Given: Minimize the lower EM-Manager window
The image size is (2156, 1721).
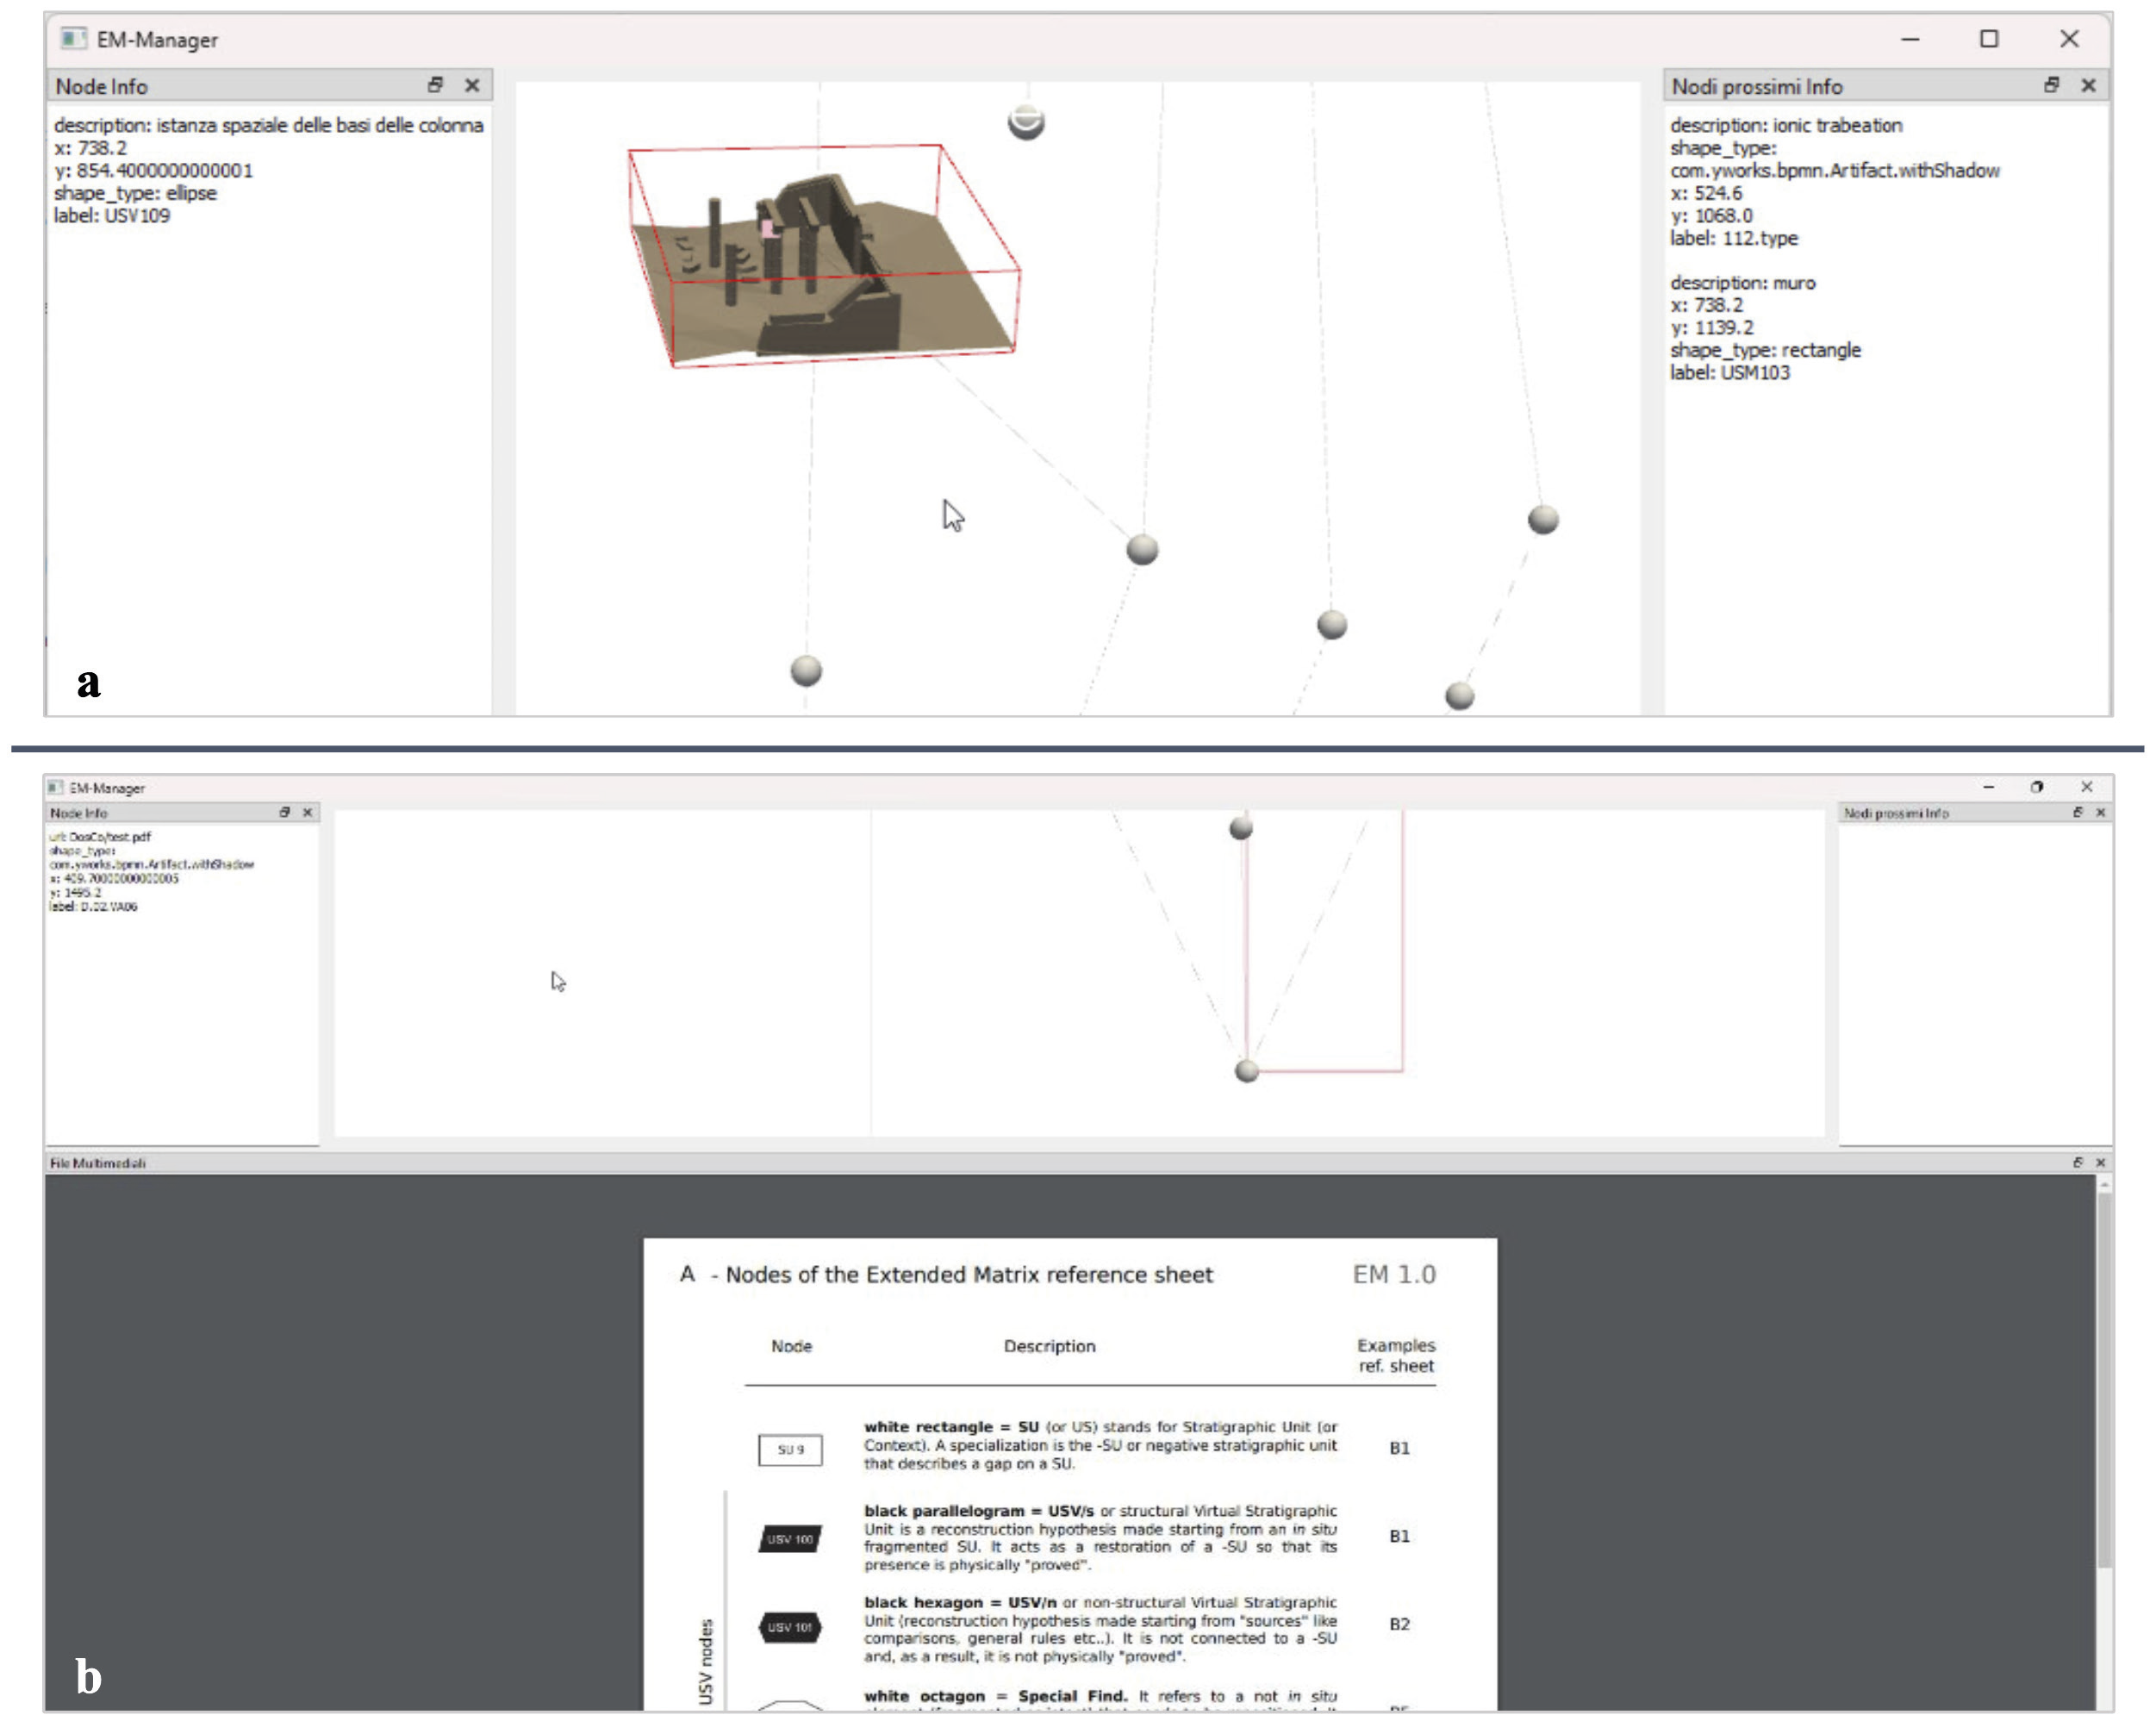Looking at the screenshot, I should point(1988,787).
